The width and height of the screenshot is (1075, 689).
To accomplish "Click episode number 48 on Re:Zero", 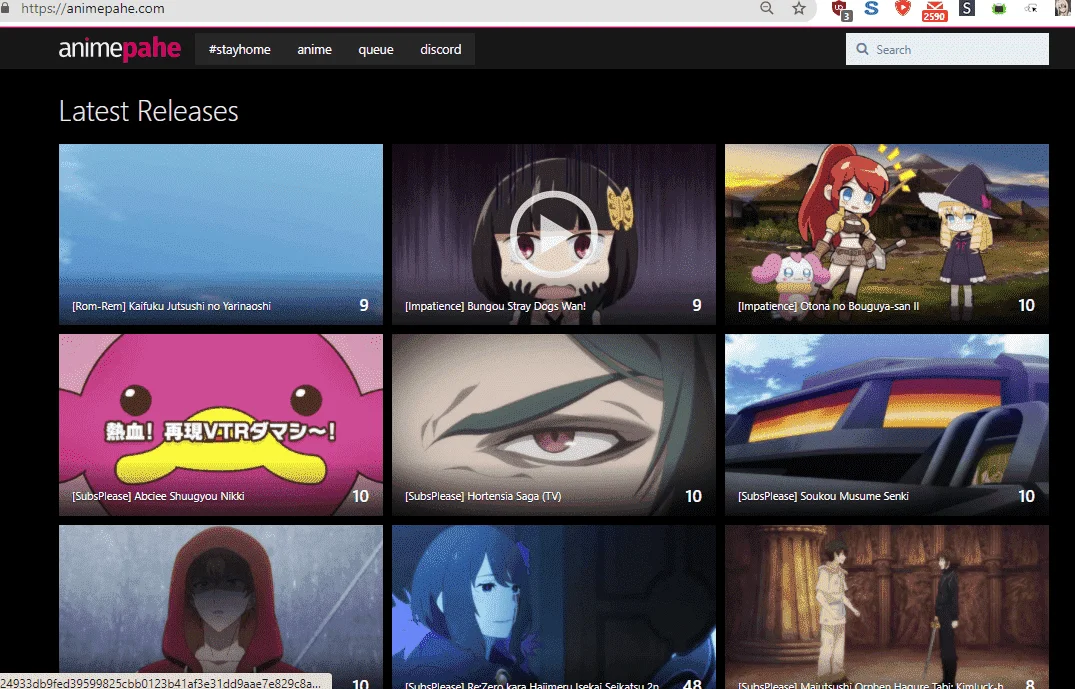I will click(692, 684).
